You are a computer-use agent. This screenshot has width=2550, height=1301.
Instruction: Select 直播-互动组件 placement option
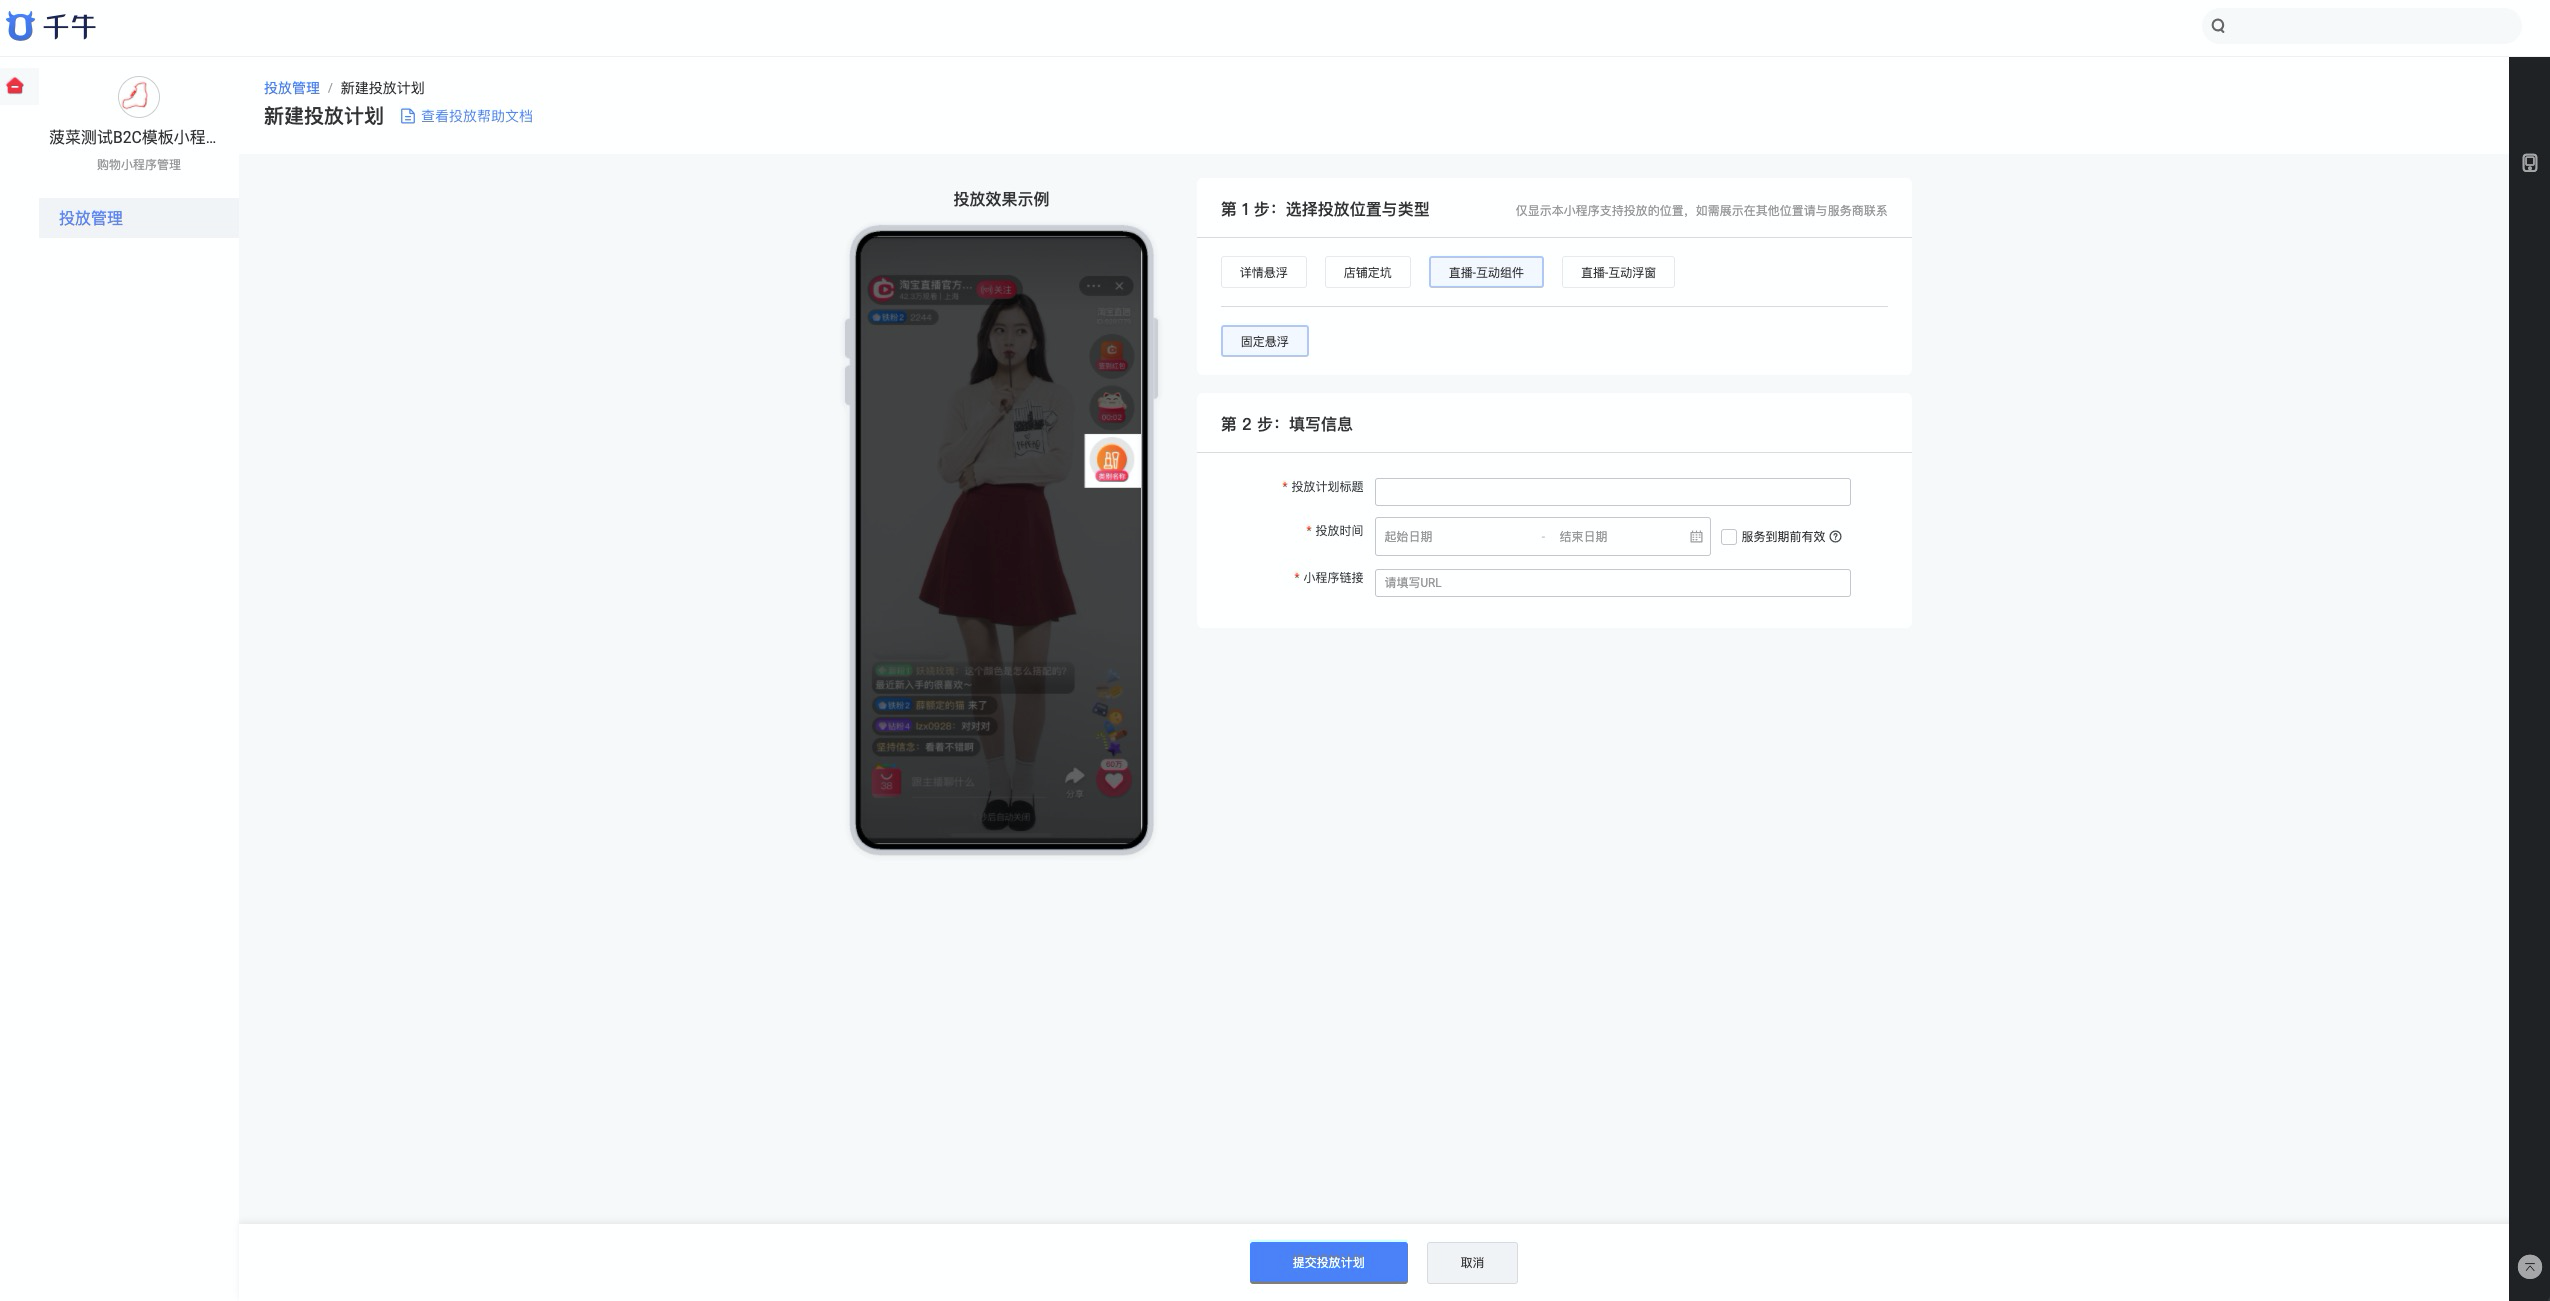(x=1486, y=272)
